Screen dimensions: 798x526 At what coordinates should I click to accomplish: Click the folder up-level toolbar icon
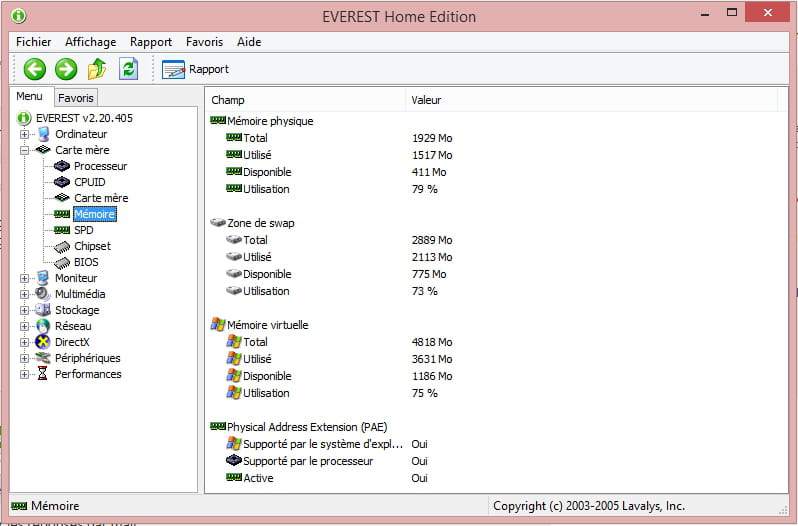pos(97,69)
